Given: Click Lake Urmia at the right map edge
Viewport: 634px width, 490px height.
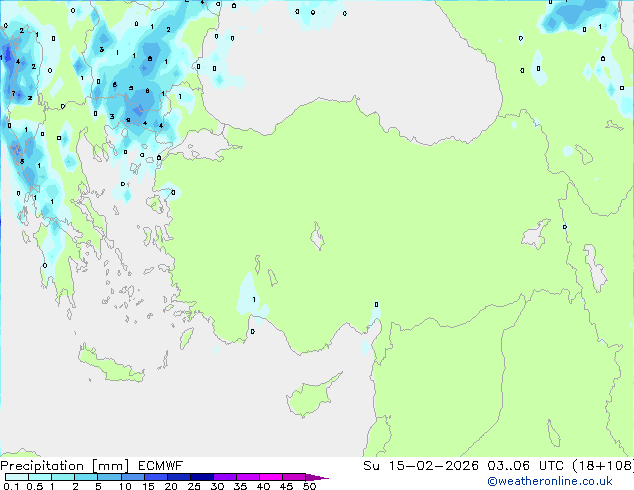Looking at the screenshot, I should point(596,266).
